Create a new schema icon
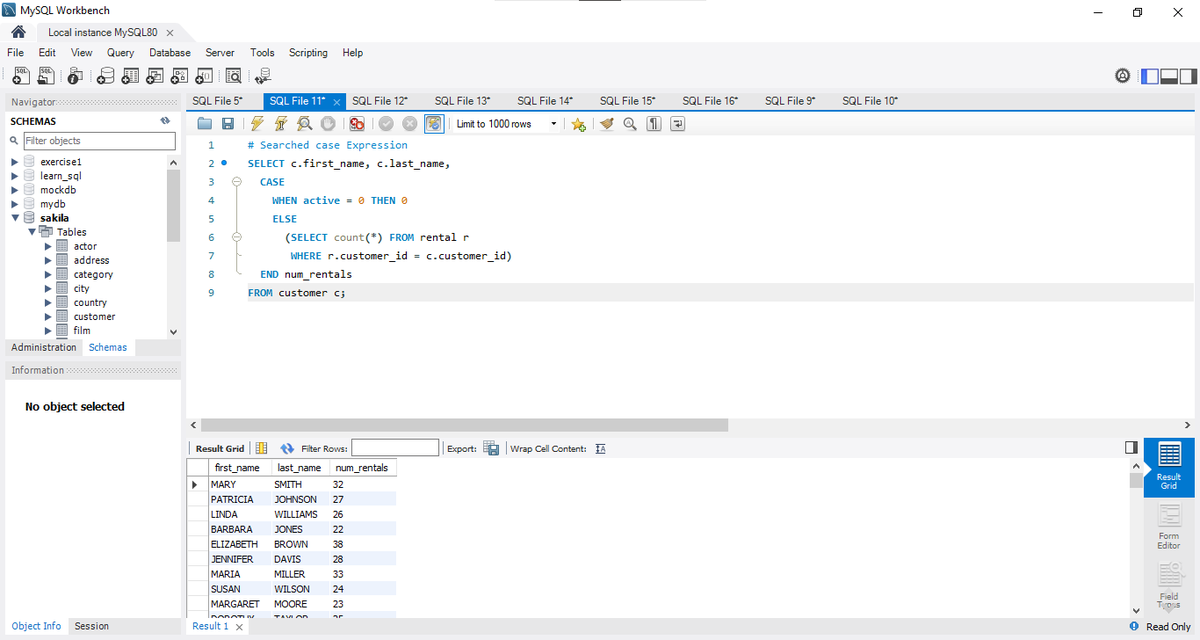The width and height of the screenshot is (1200, 640). (x=108, y=76)
